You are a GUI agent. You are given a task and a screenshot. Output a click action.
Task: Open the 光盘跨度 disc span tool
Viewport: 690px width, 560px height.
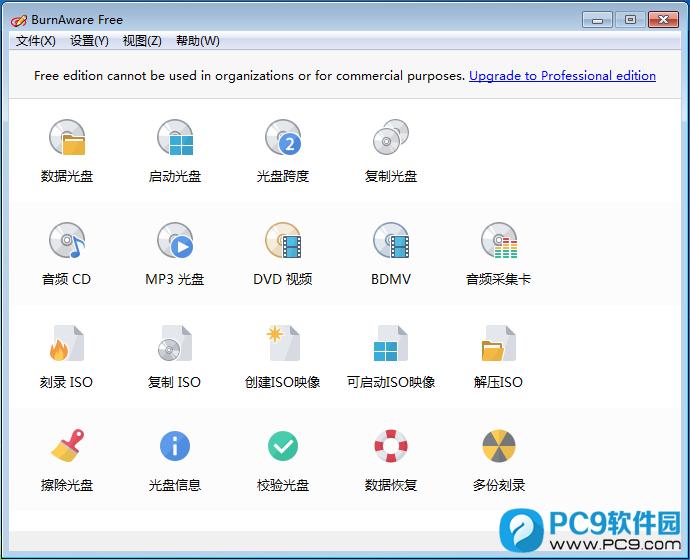coord(283,151)
